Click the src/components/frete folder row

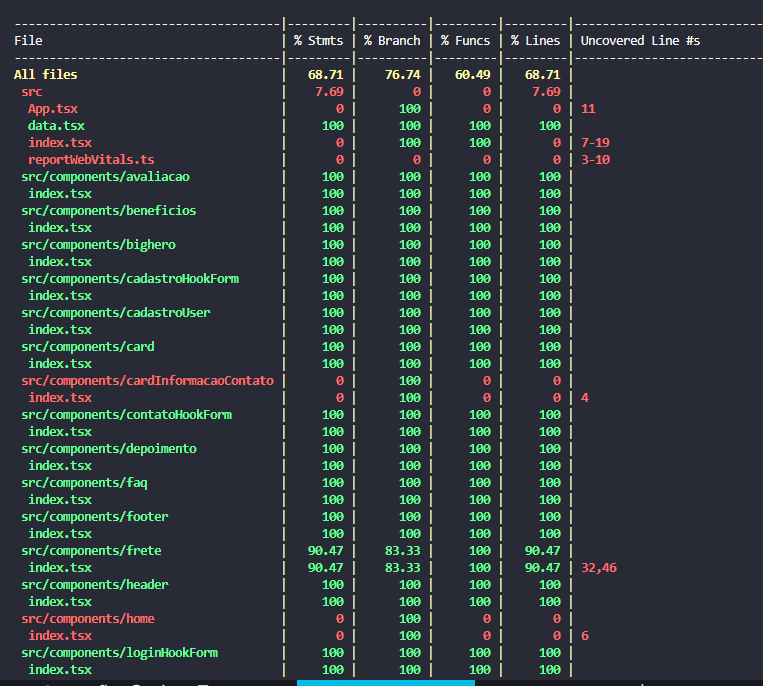[x=91, y=551]
